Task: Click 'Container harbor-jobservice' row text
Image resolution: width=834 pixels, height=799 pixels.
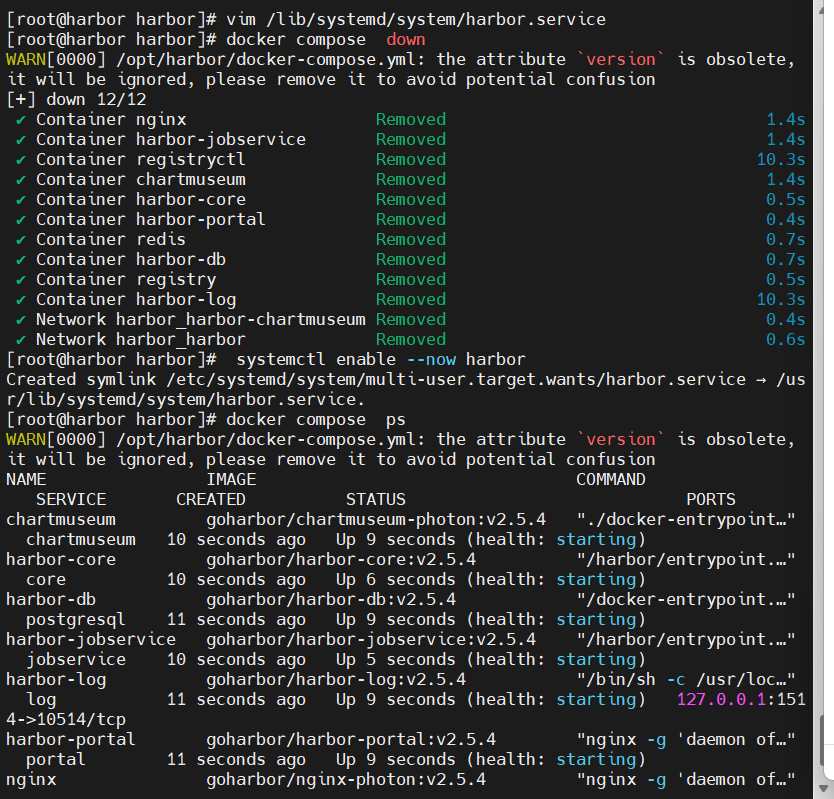Action: point(171,140)
